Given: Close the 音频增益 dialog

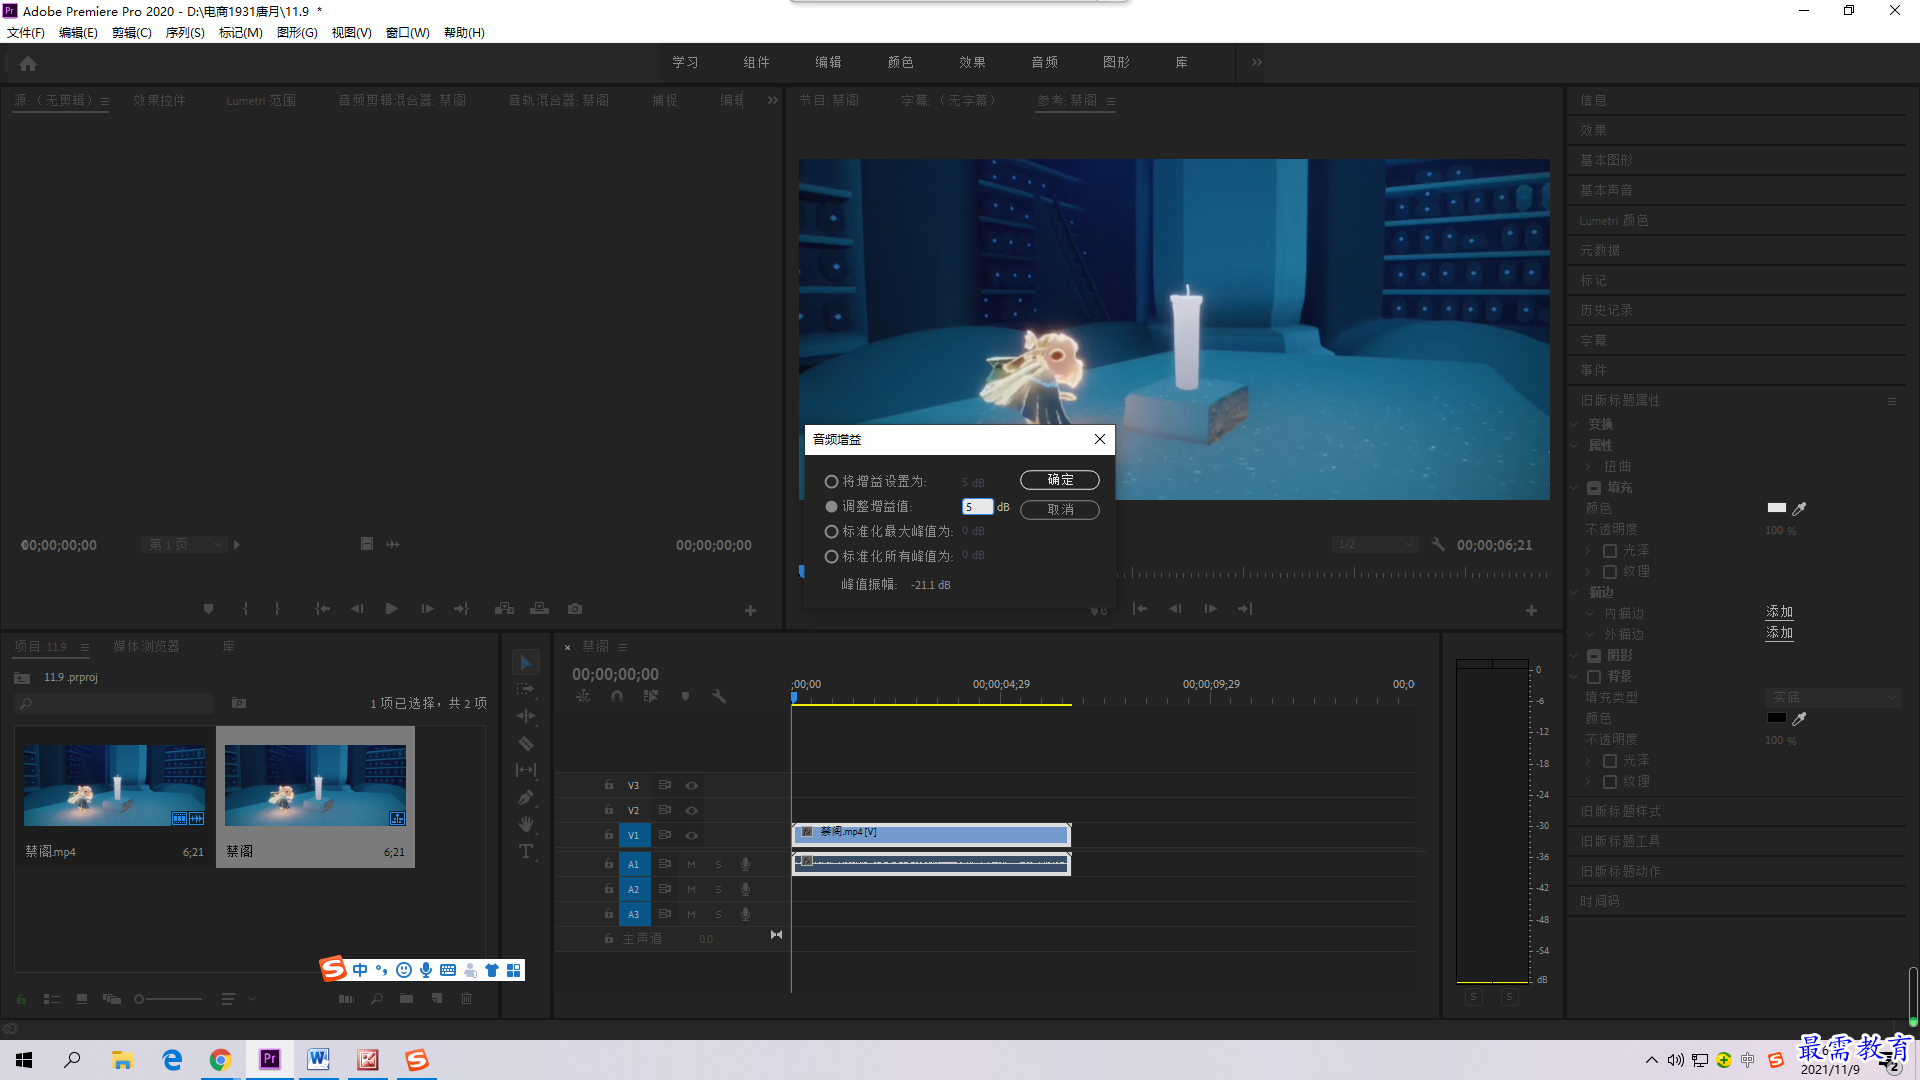Looking at the screenshot, I should 1099,439.
